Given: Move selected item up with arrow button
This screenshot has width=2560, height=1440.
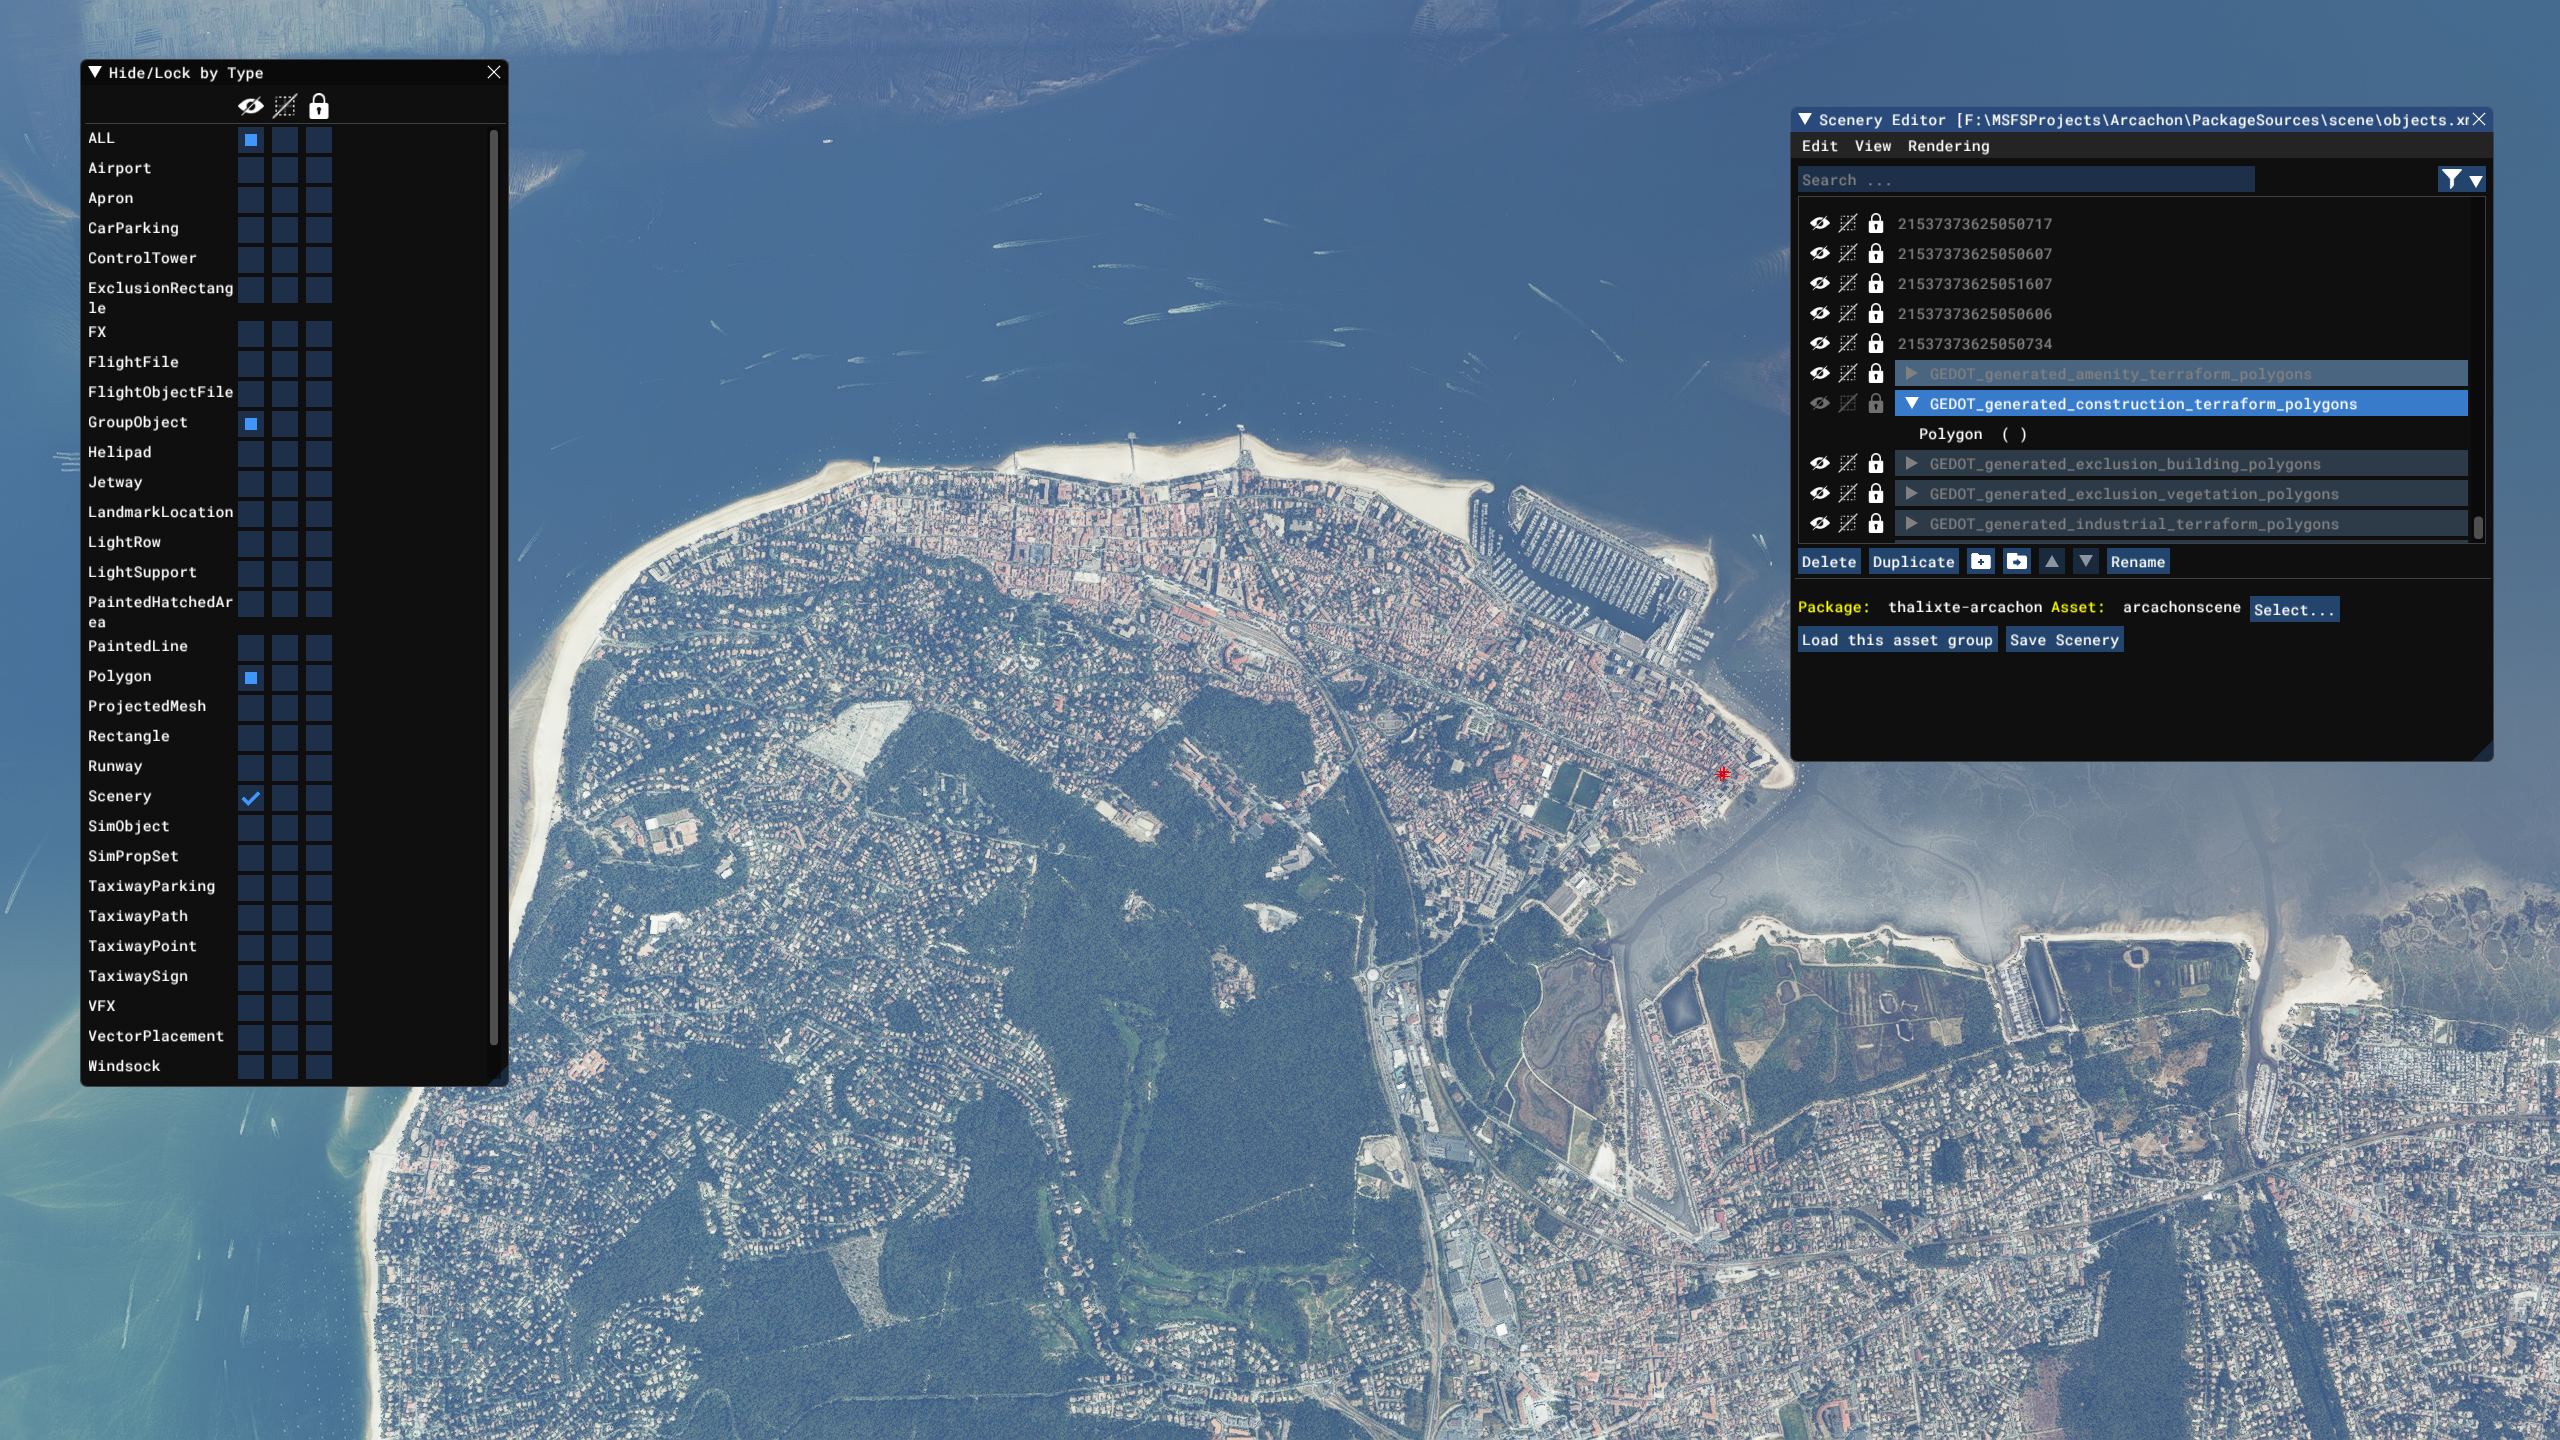Looking at the screenshot, I should pos(2052,561).
